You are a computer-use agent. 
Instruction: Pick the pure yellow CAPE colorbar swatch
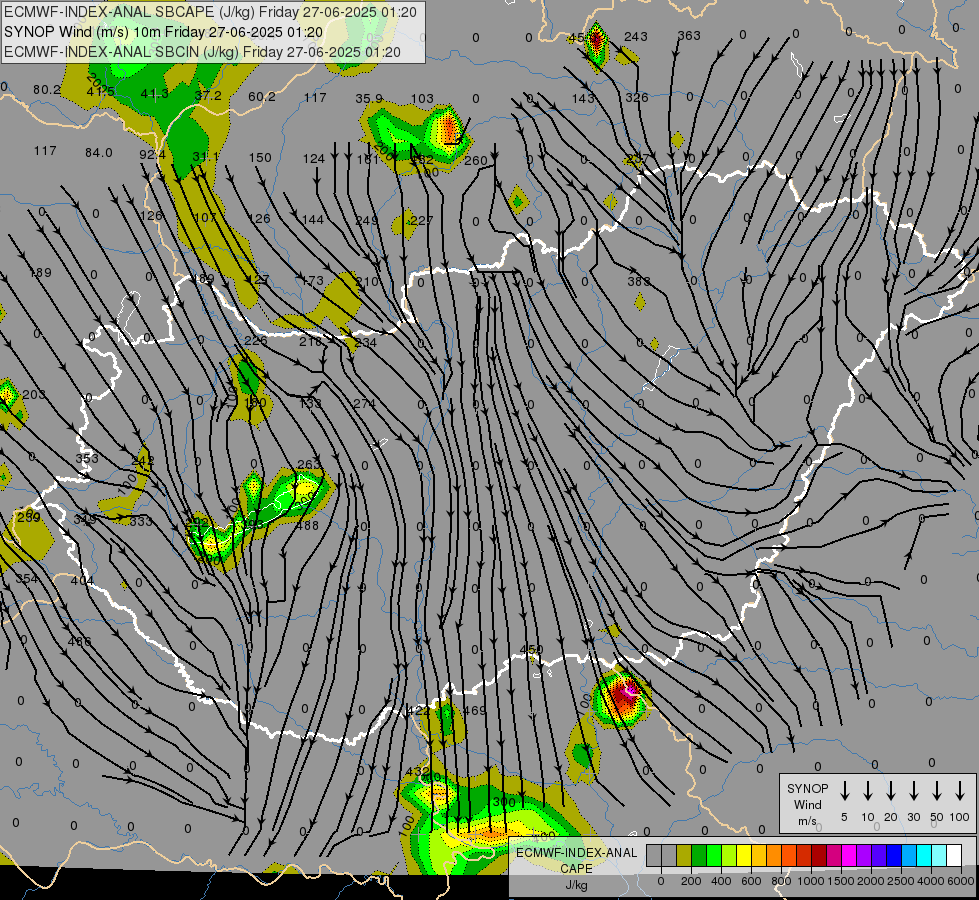(x=744, y=855)
